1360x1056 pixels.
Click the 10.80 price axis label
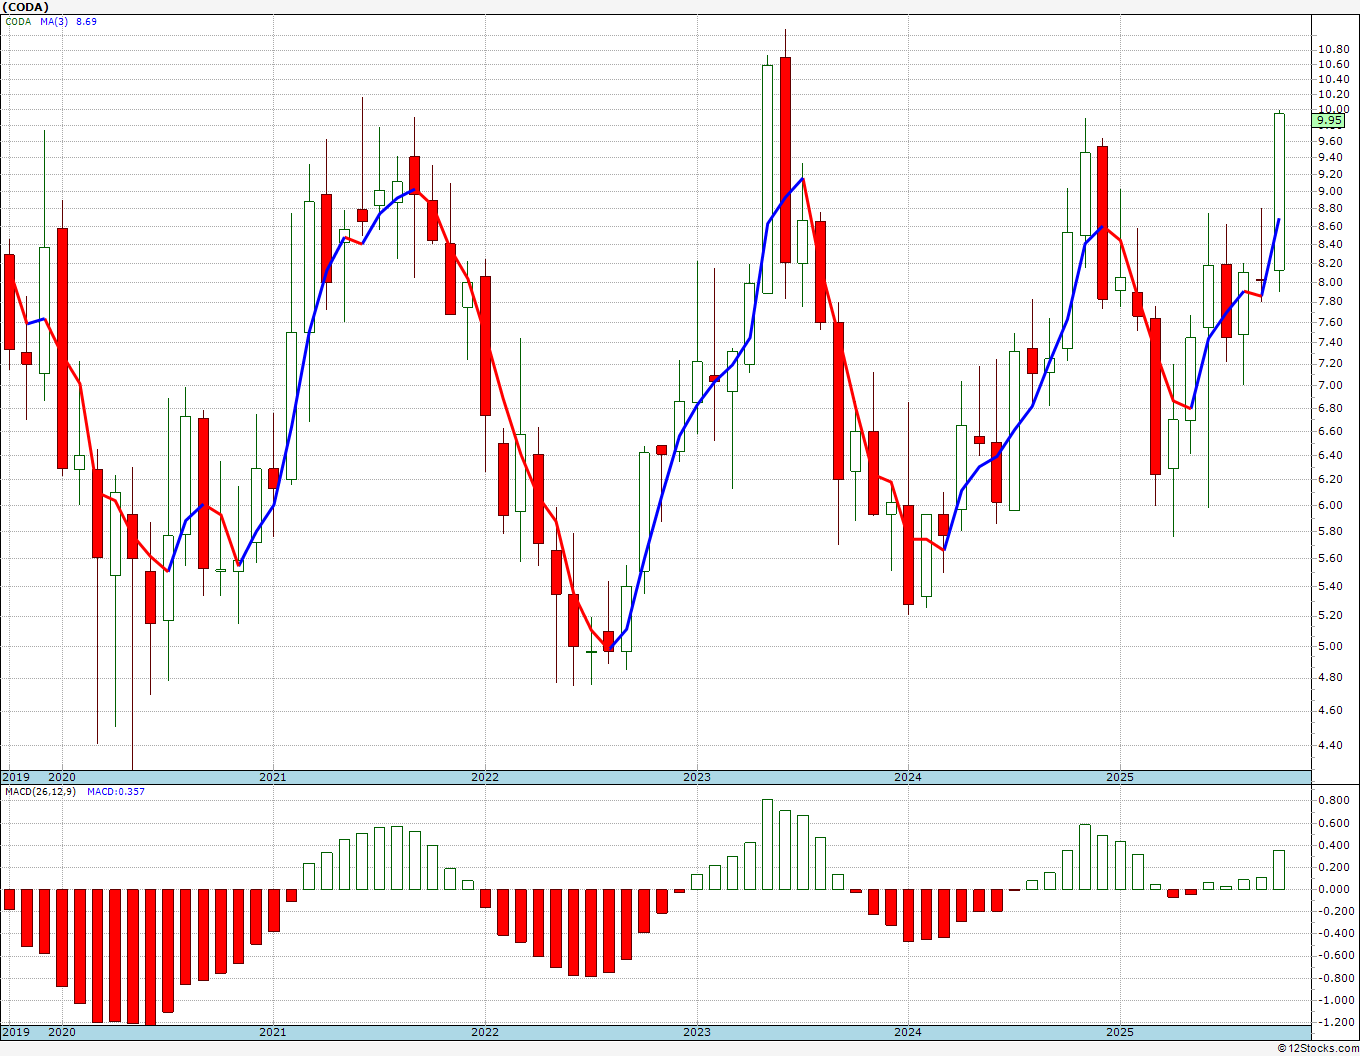click(x=1333, y=49)
